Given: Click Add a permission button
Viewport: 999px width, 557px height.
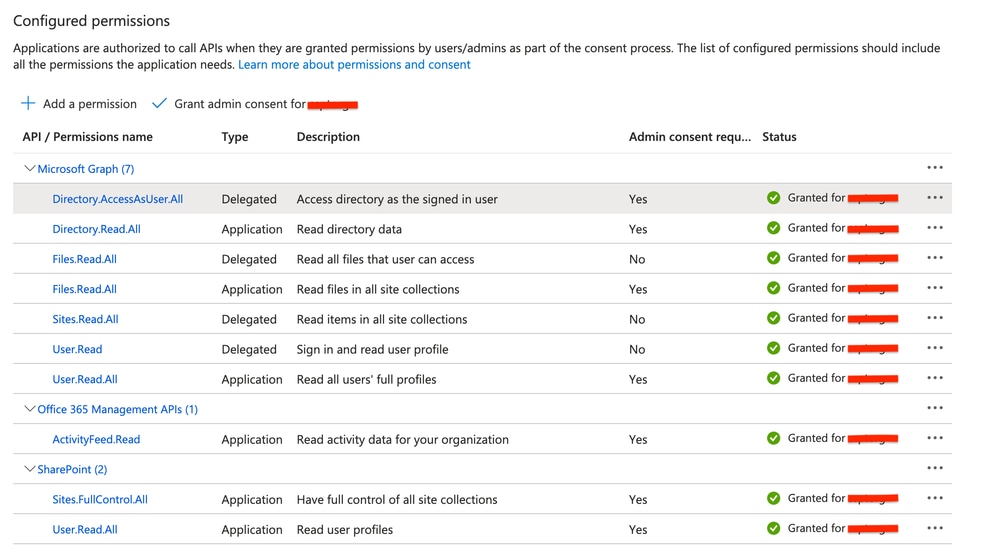Looking at the screenshot, I should click(79, 104).
